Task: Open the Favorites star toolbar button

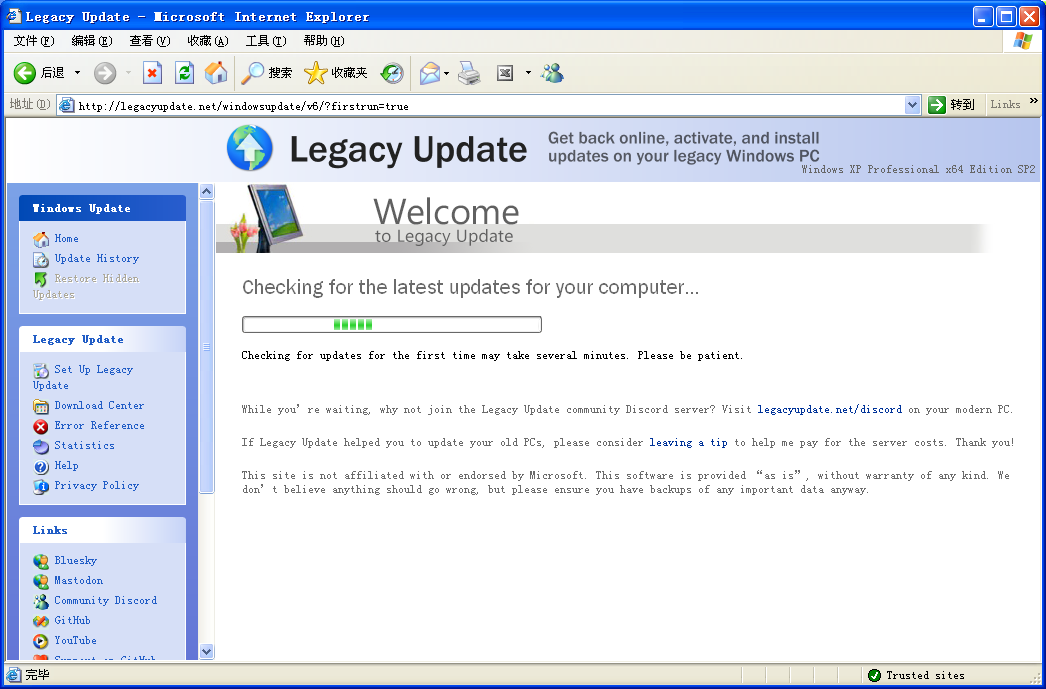Action: click(336, 73)
